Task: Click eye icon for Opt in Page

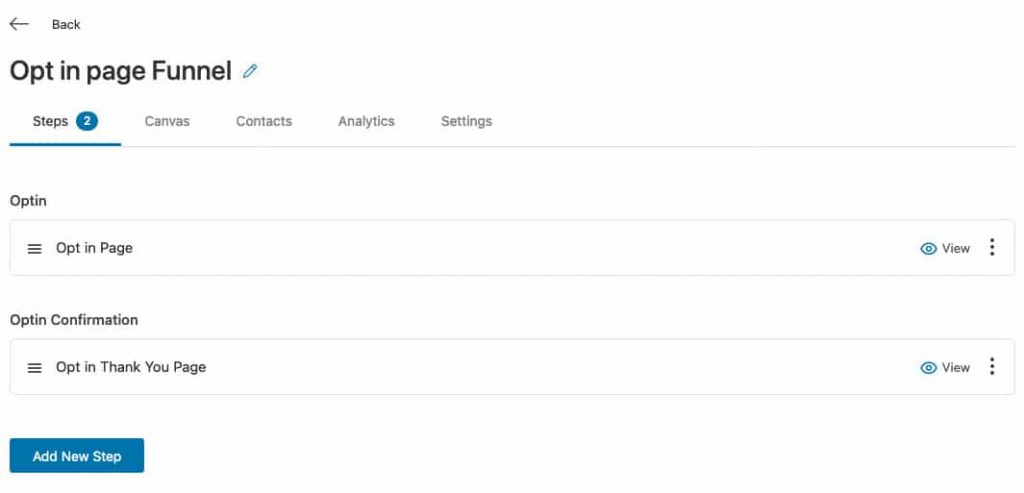Action: [x=928, y=249]
